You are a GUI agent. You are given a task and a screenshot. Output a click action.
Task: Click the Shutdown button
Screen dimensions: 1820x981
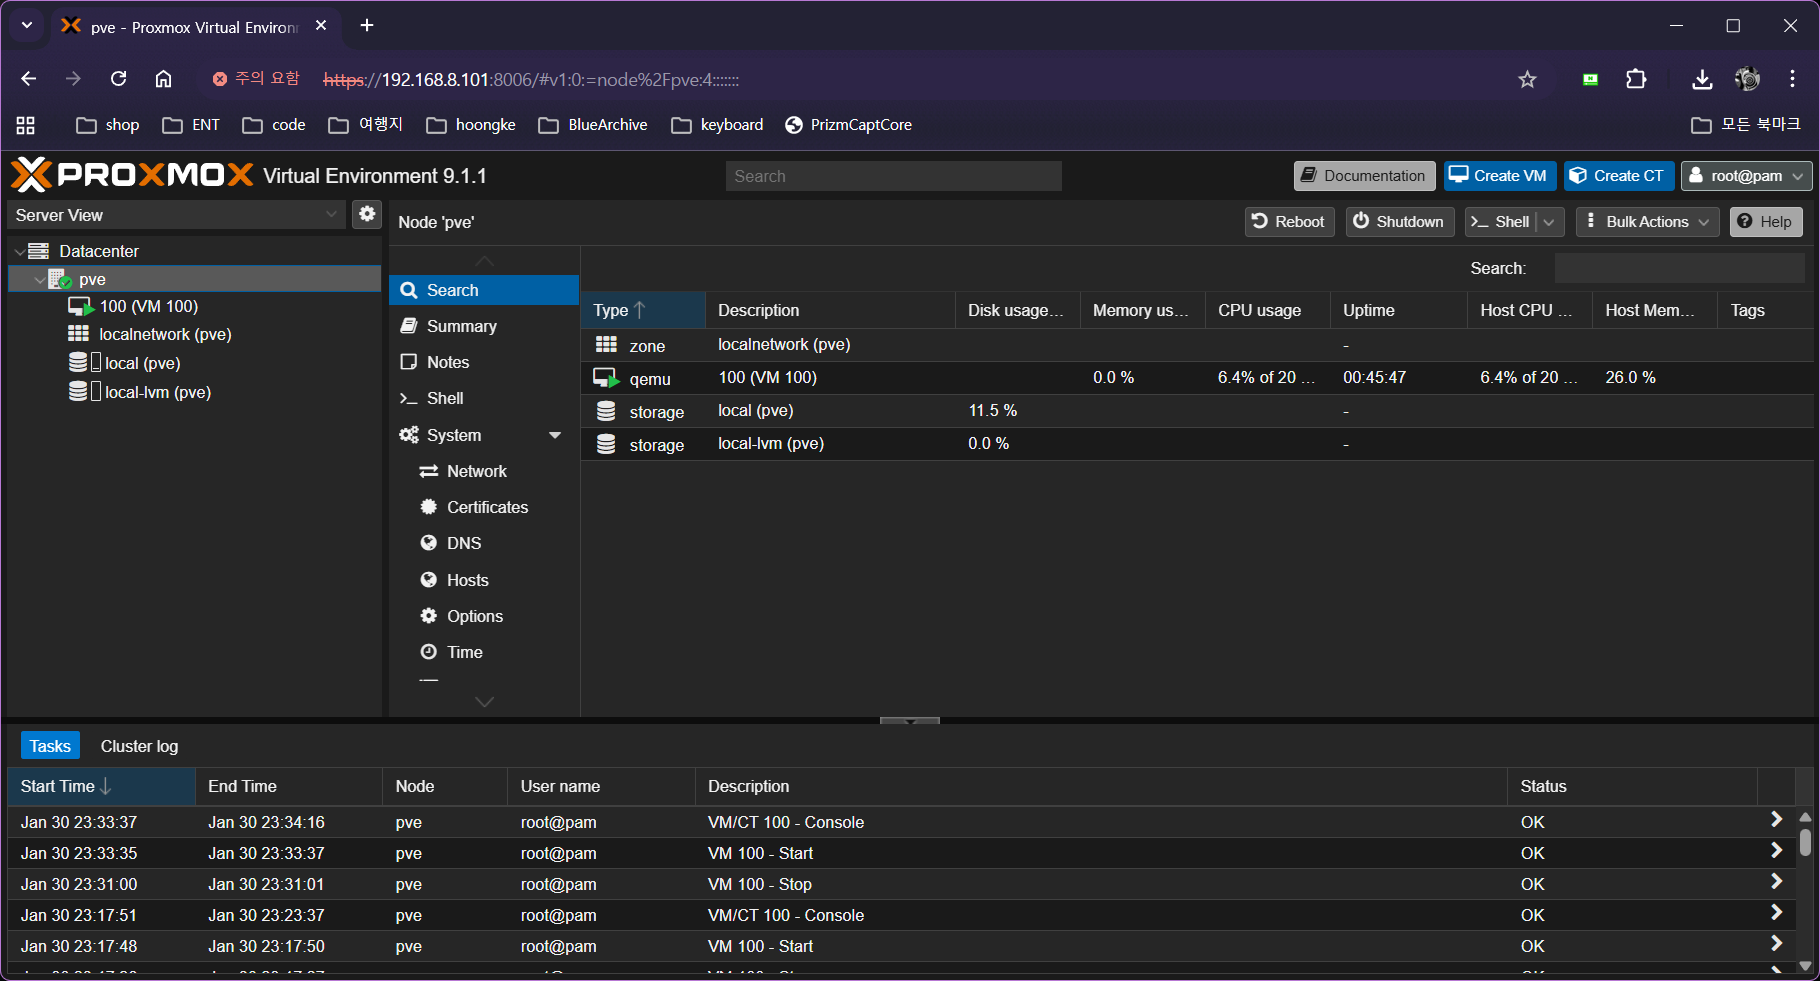click(1399, 222)
